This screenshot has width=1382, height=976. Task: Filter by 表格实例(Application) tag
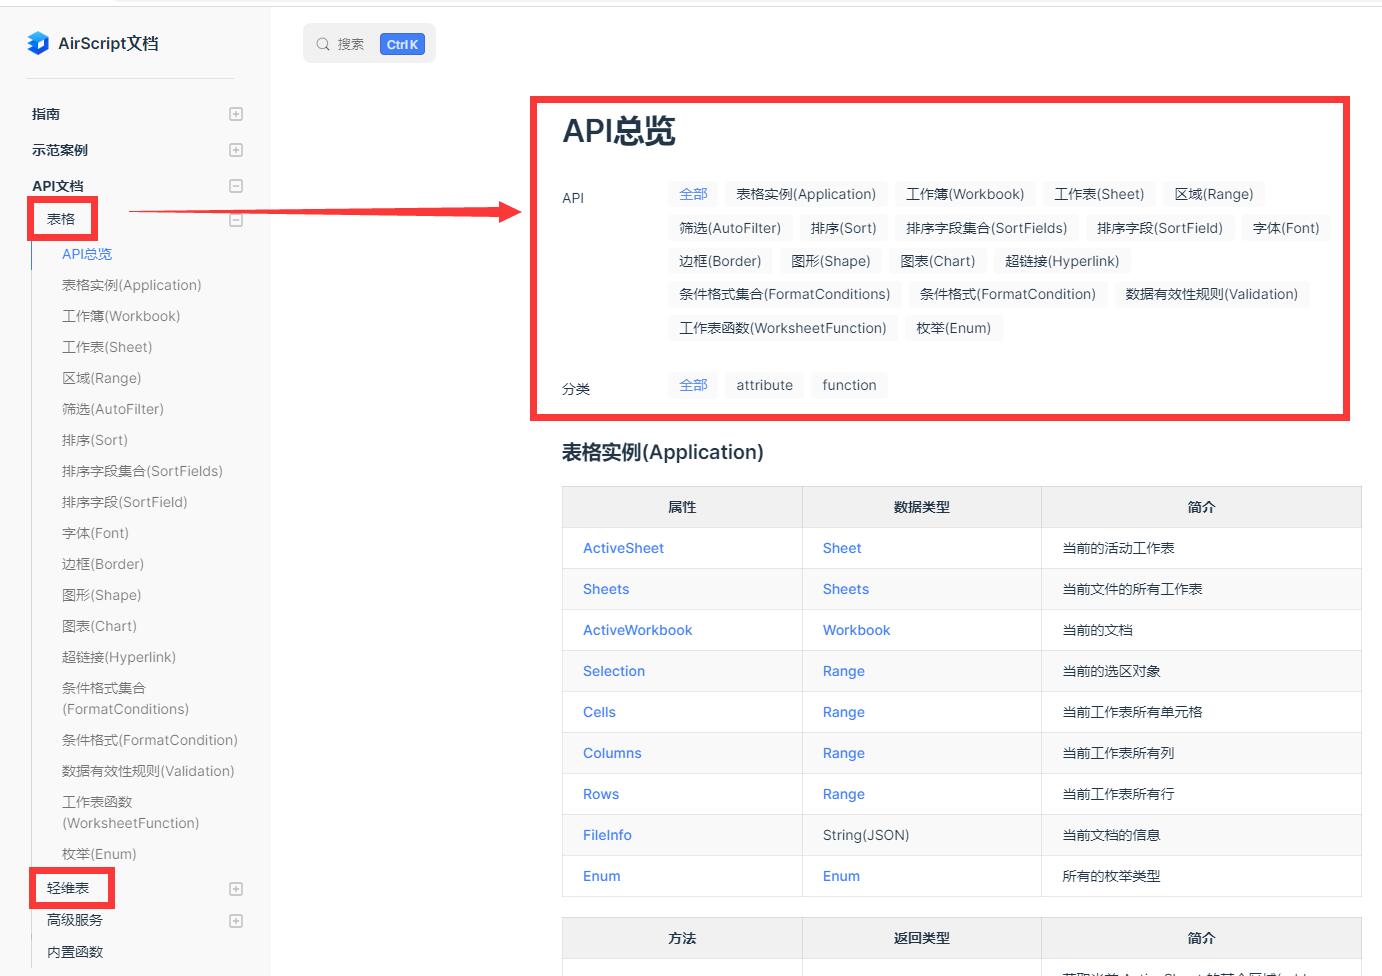(806, 194)
